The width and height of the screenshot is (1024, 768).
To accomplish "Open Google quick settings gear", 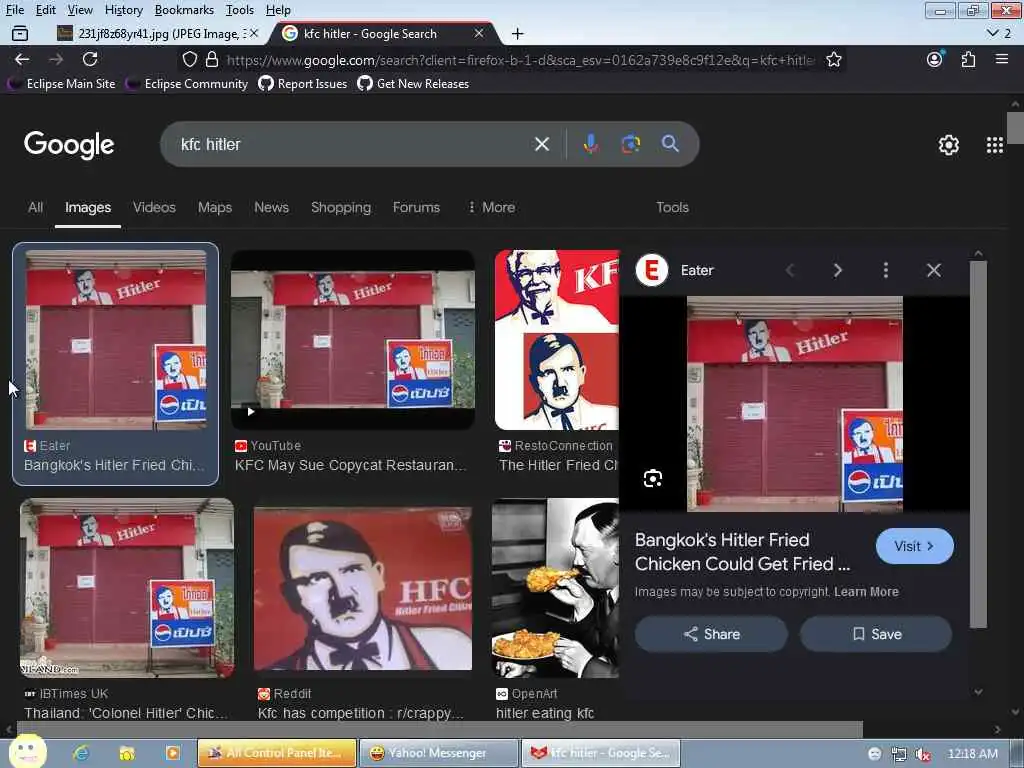I will tap(948, 145).
